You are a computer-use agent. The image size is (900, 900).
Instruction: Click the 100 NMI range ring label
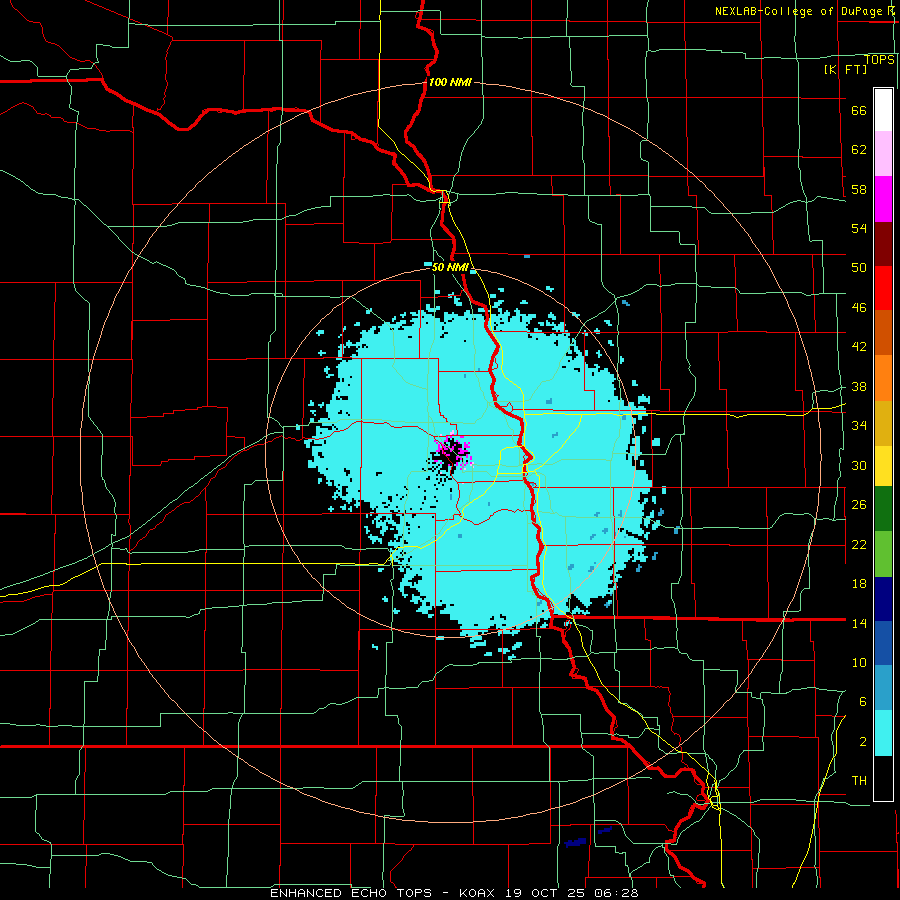[450, 82]
